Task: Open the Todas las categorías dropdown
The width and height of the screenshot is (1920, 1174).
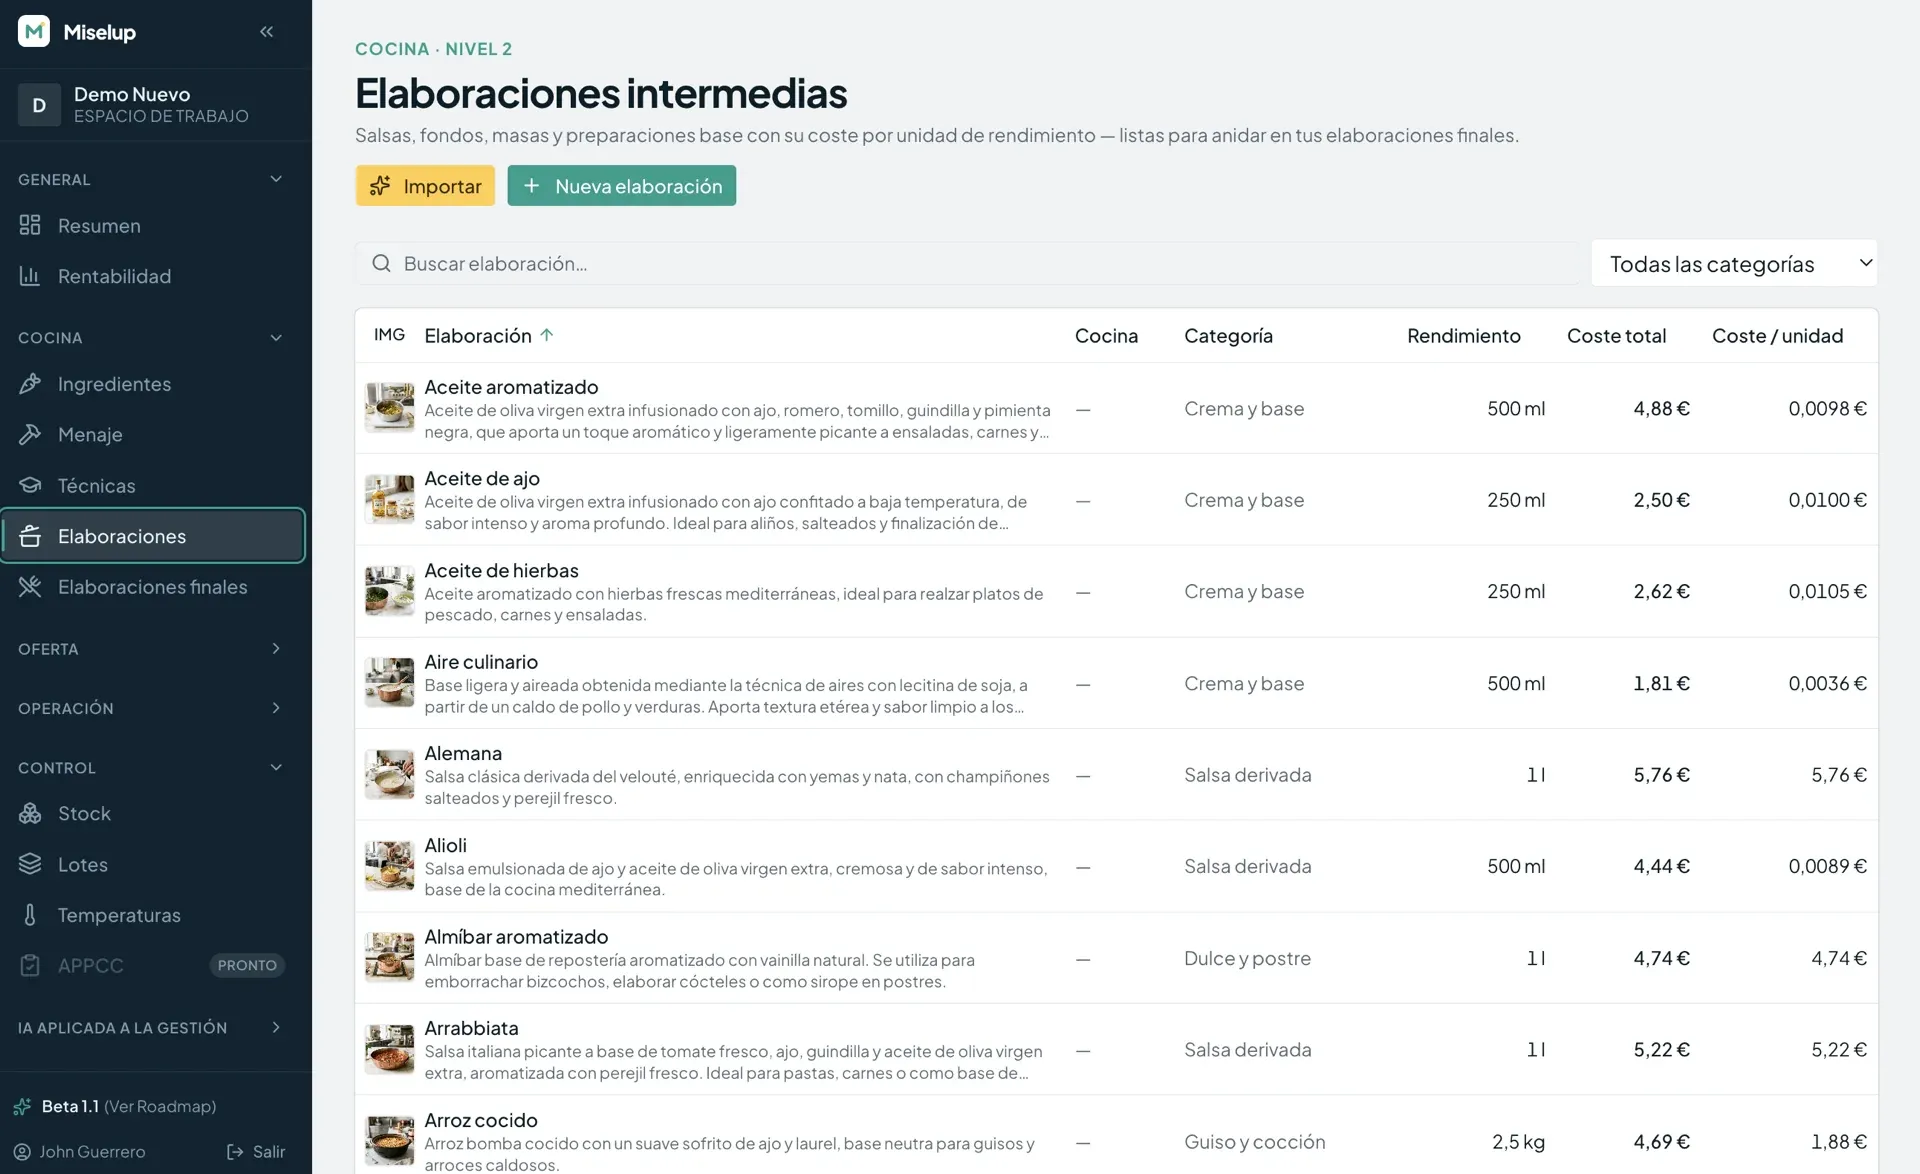Action: [x=1734, y=264]
